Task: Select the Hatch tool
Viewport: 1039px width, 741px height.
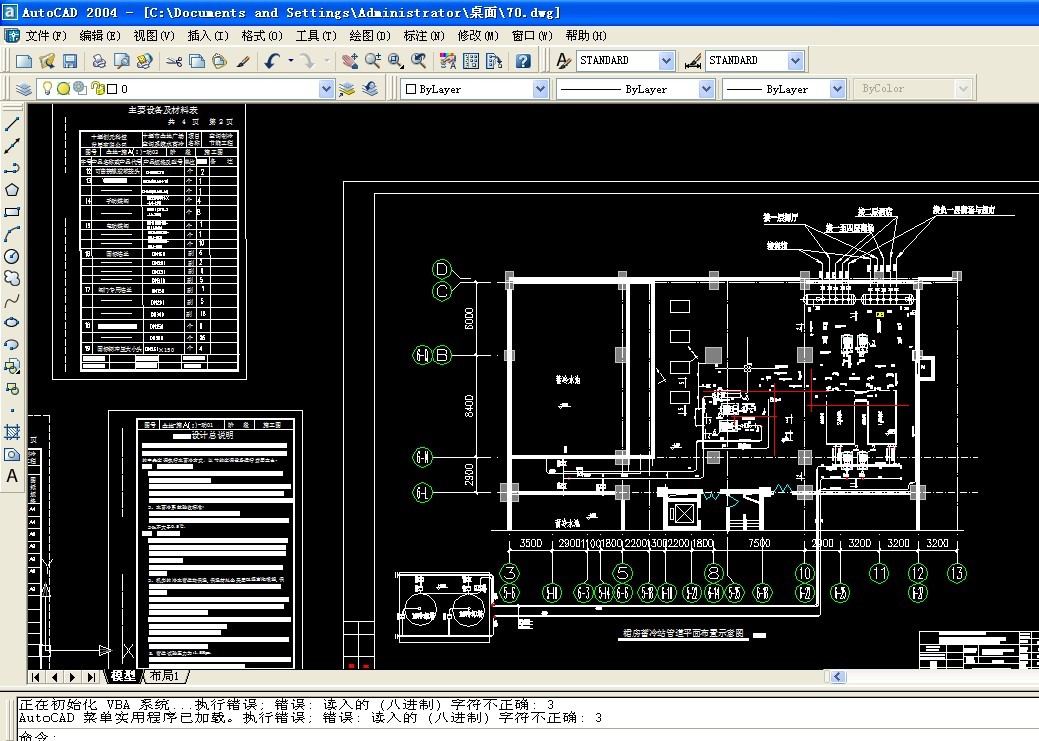Action: coord(12,432)
